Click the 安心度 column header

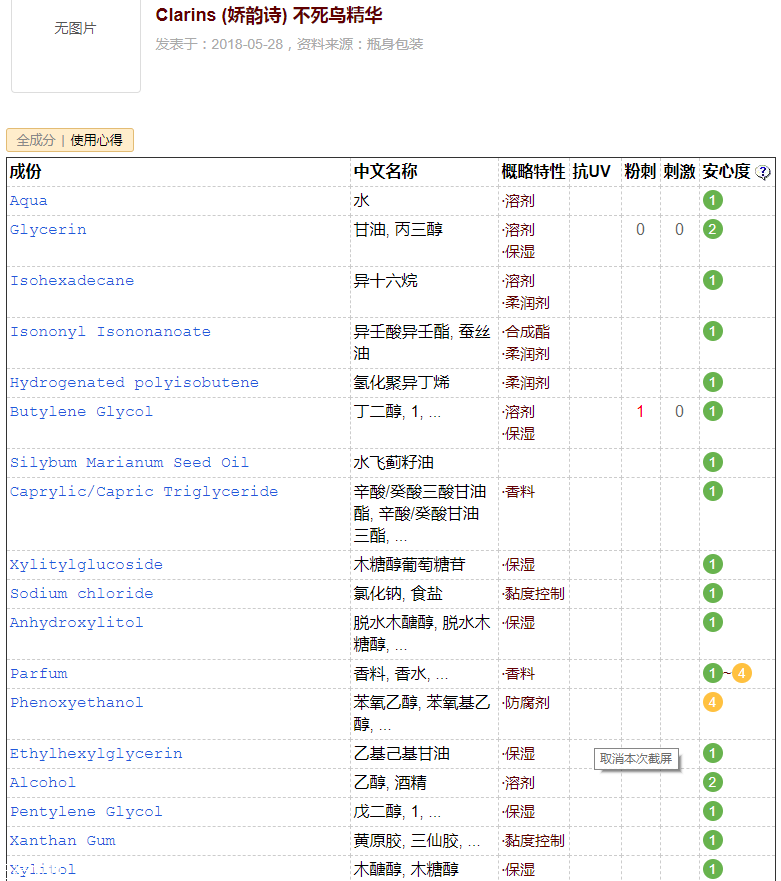pos(726,172)
